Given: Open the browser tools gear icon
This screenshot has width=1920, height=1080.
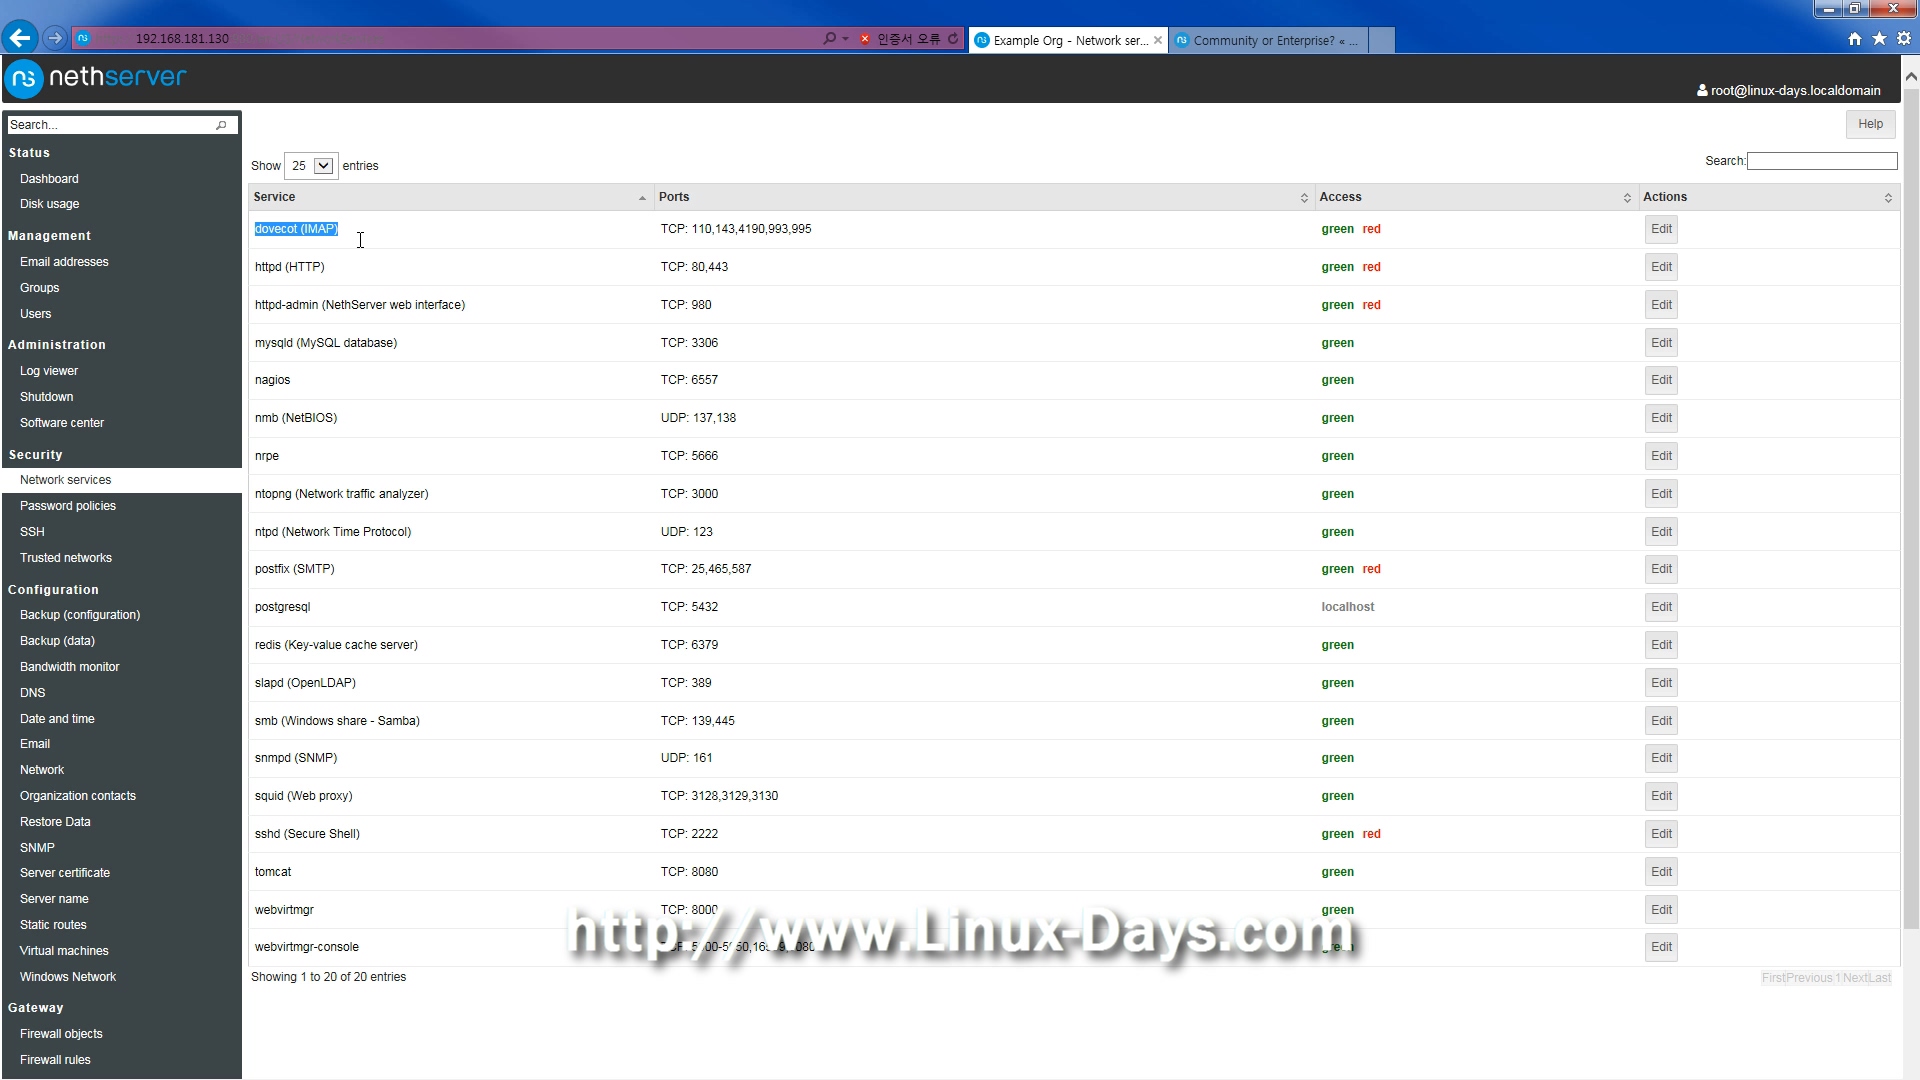Looking at the screenshot, I should [x=1903, y=38].
